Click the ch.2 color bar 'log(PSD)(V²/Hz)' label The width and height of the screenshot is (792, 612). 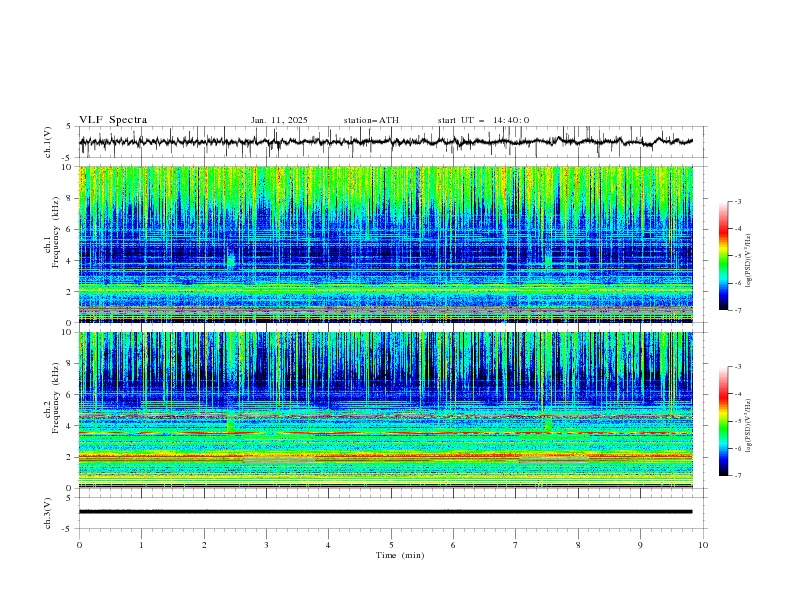749,426
